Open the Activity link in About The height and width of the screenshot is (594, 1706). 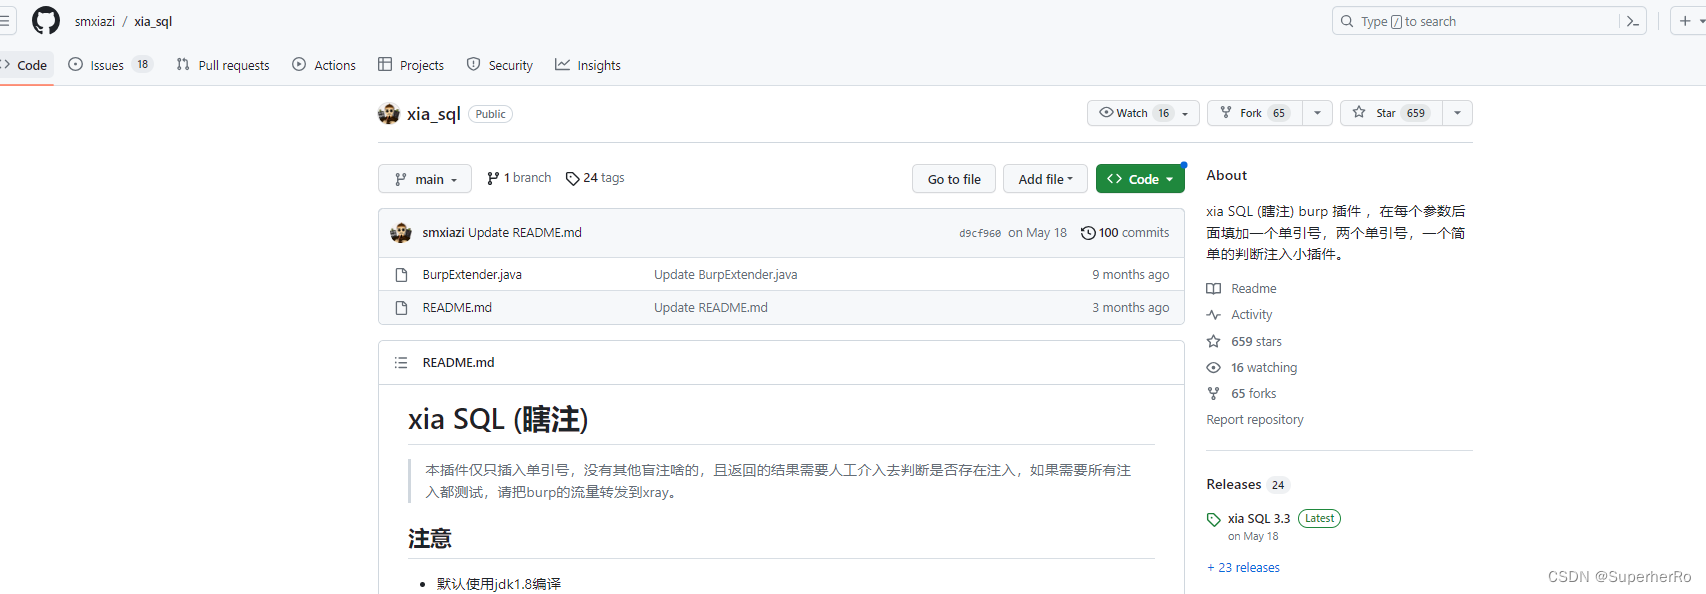[x=1251, y=315]
